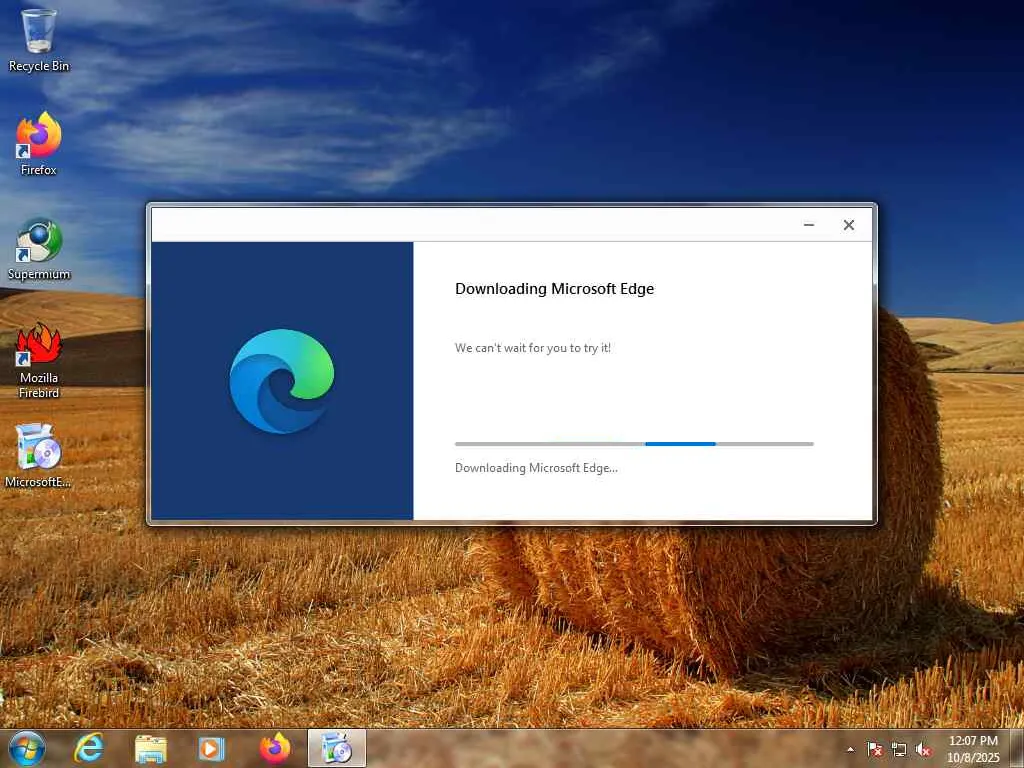Open the network status tray icon
The image size is (1024, 768).
[899, 750]
